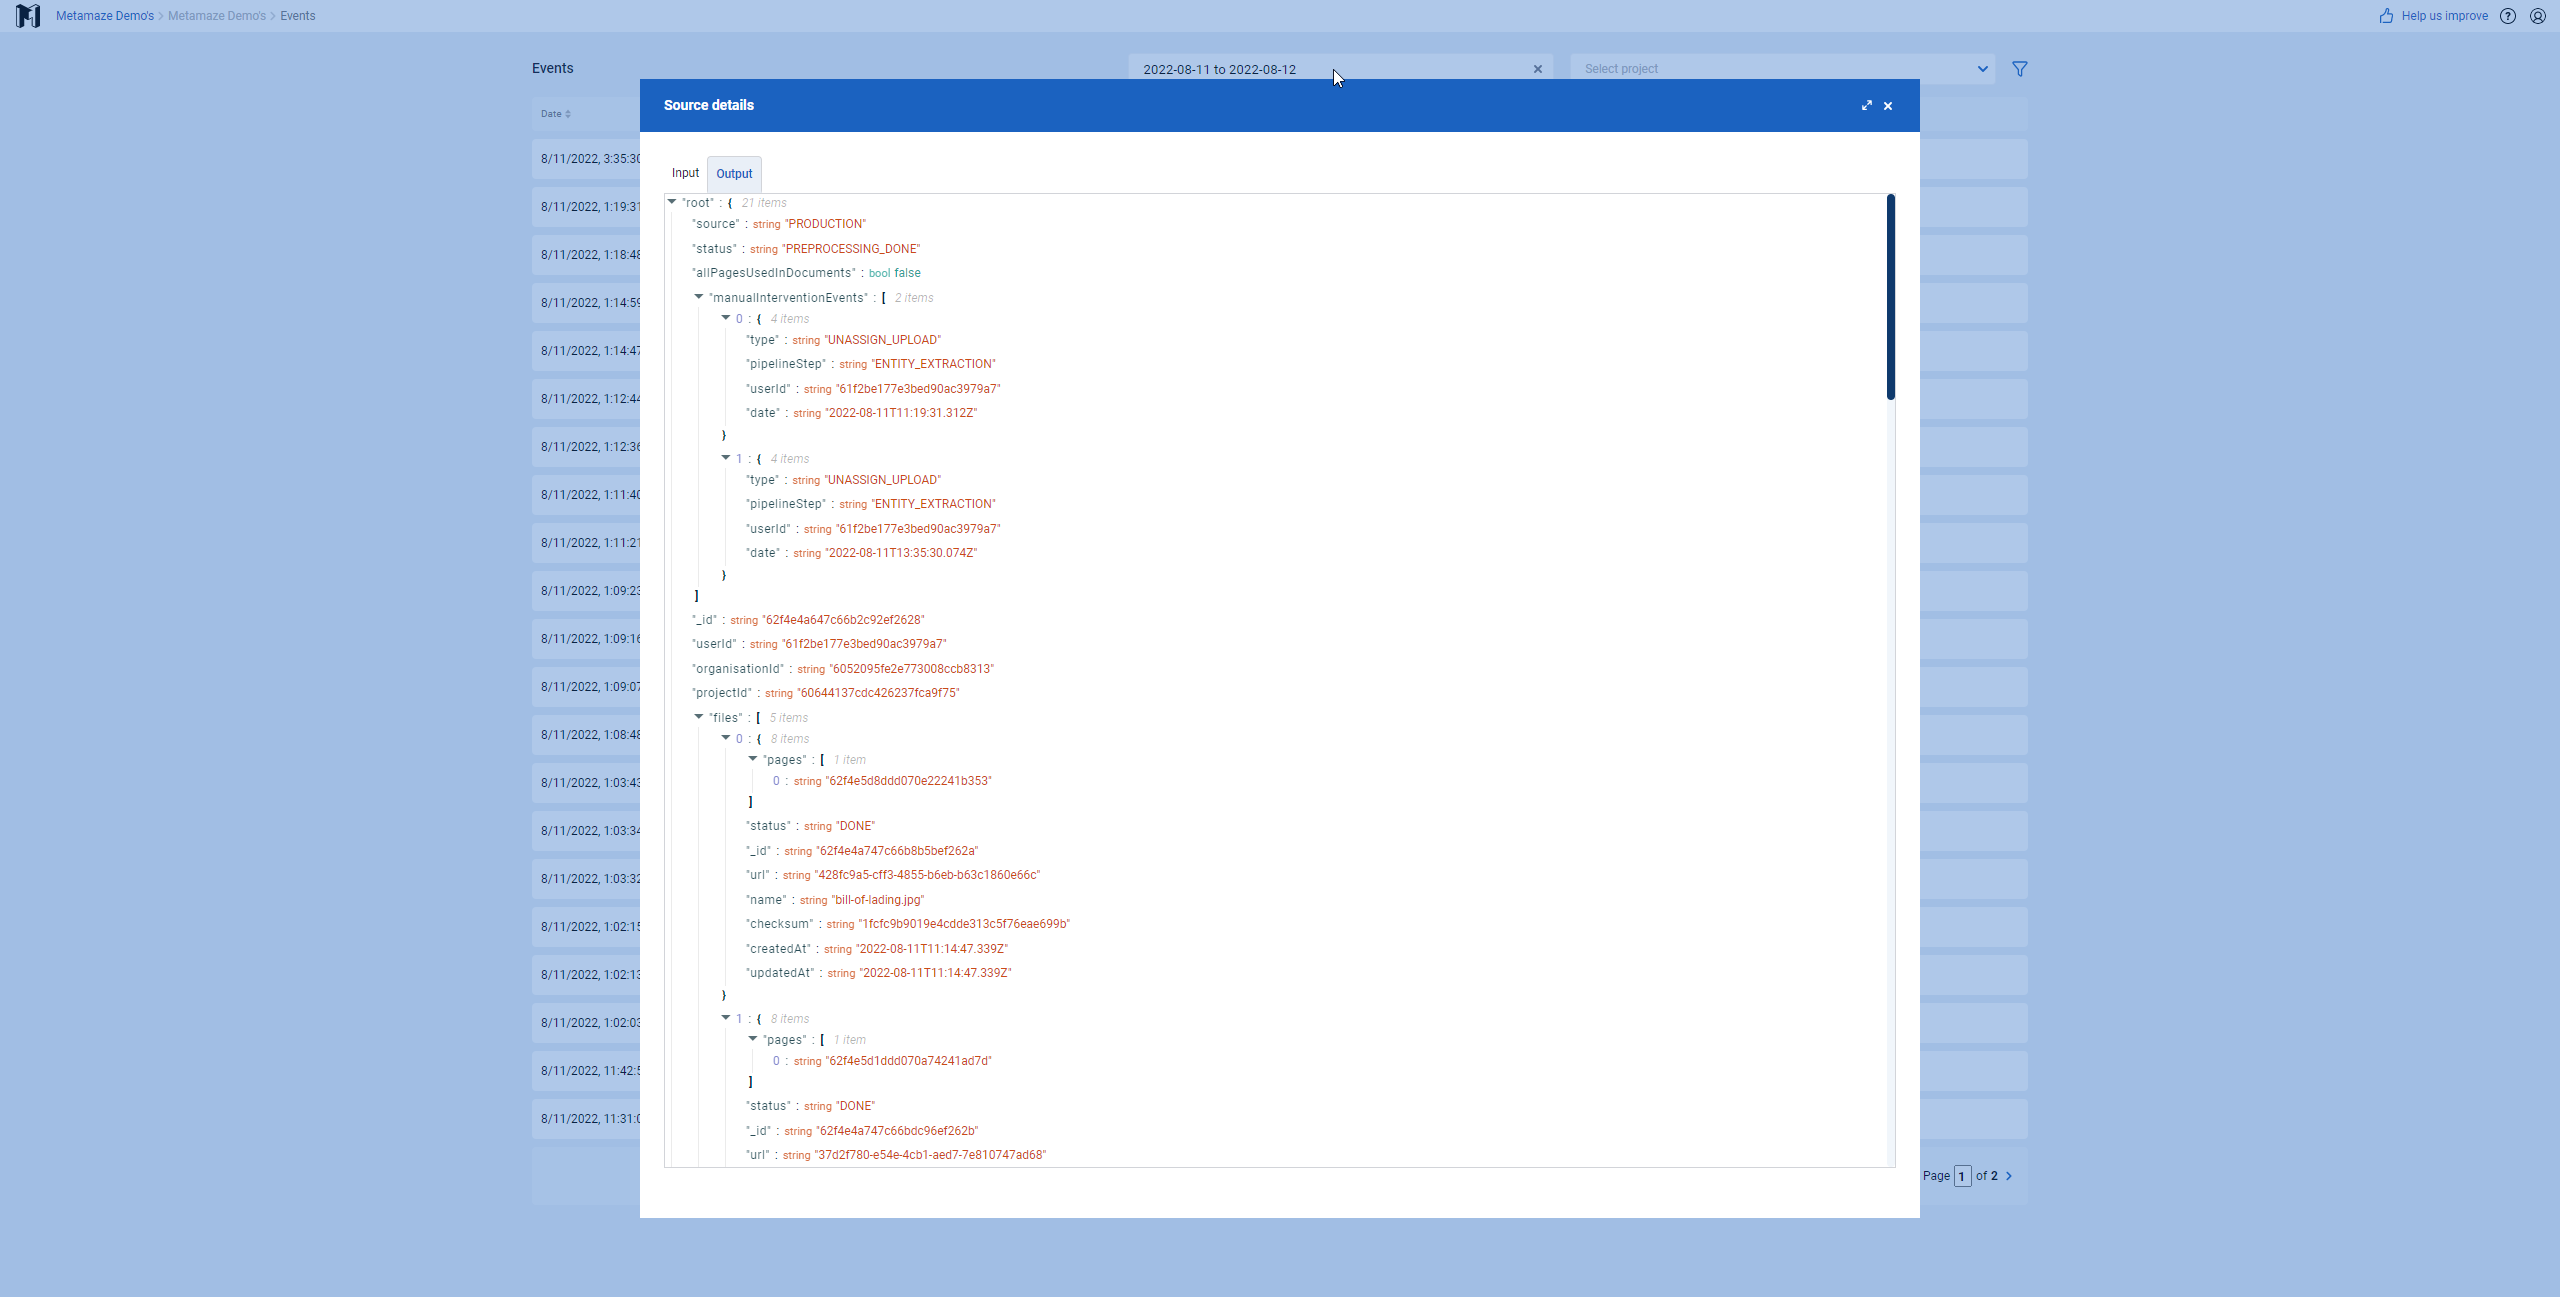Open the help question mark icon
The image size is (2560, 1297).
point(2508,16)
